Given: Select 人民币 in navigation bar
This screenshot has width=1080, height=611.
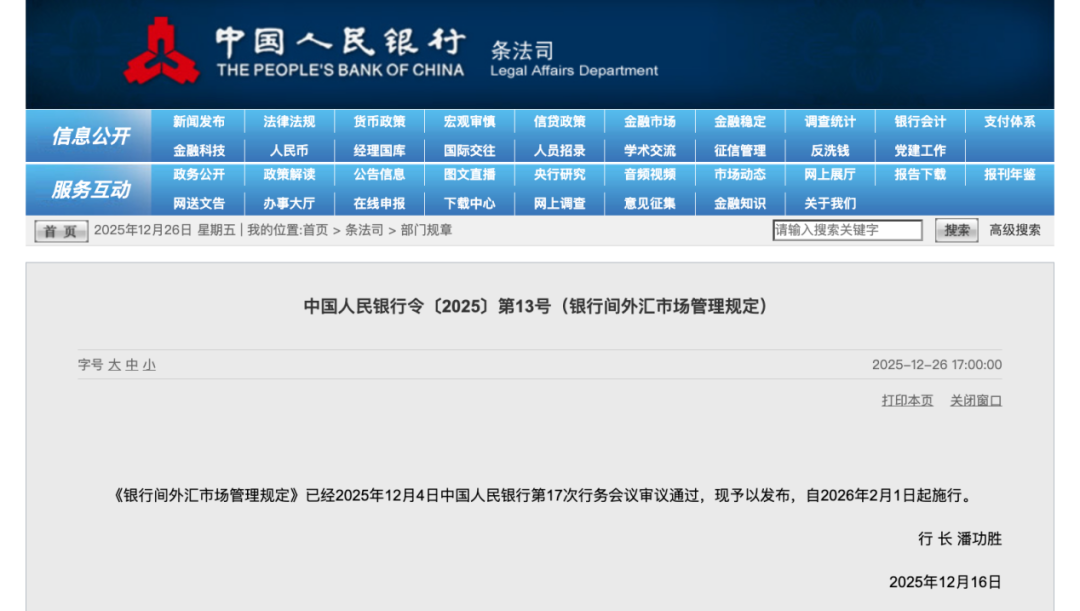Looking at the screenshot, I should (x=289, y=151).
